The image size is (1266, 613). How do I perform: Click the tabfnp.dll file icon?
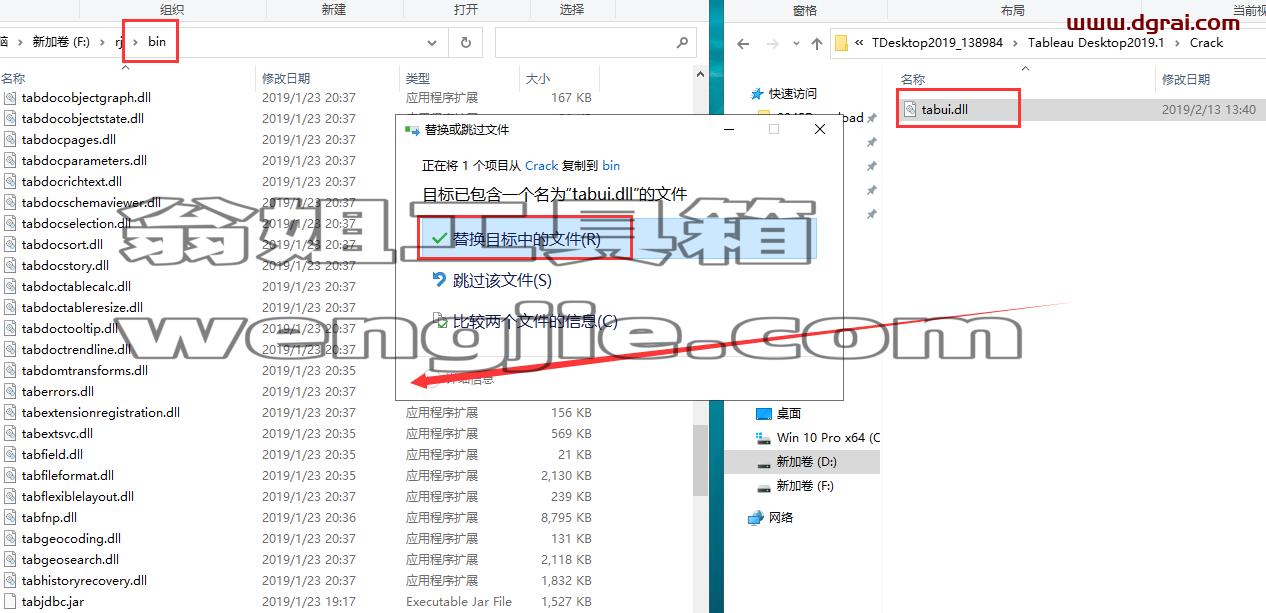(10, 518)
